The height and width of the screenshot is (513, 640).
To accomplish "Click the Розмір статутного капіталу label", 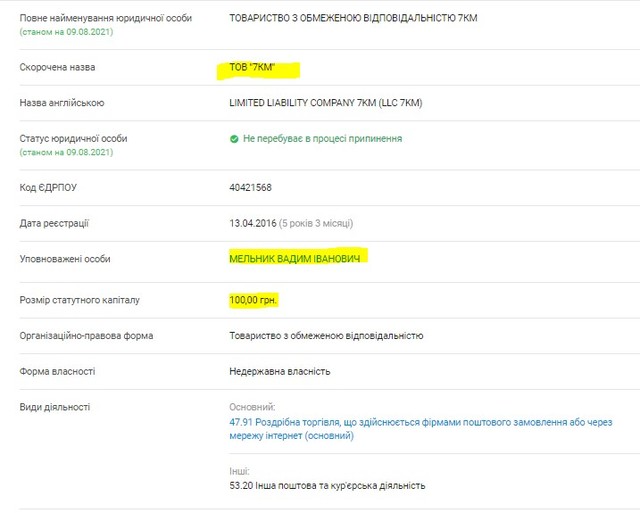I will pos(79,300).
